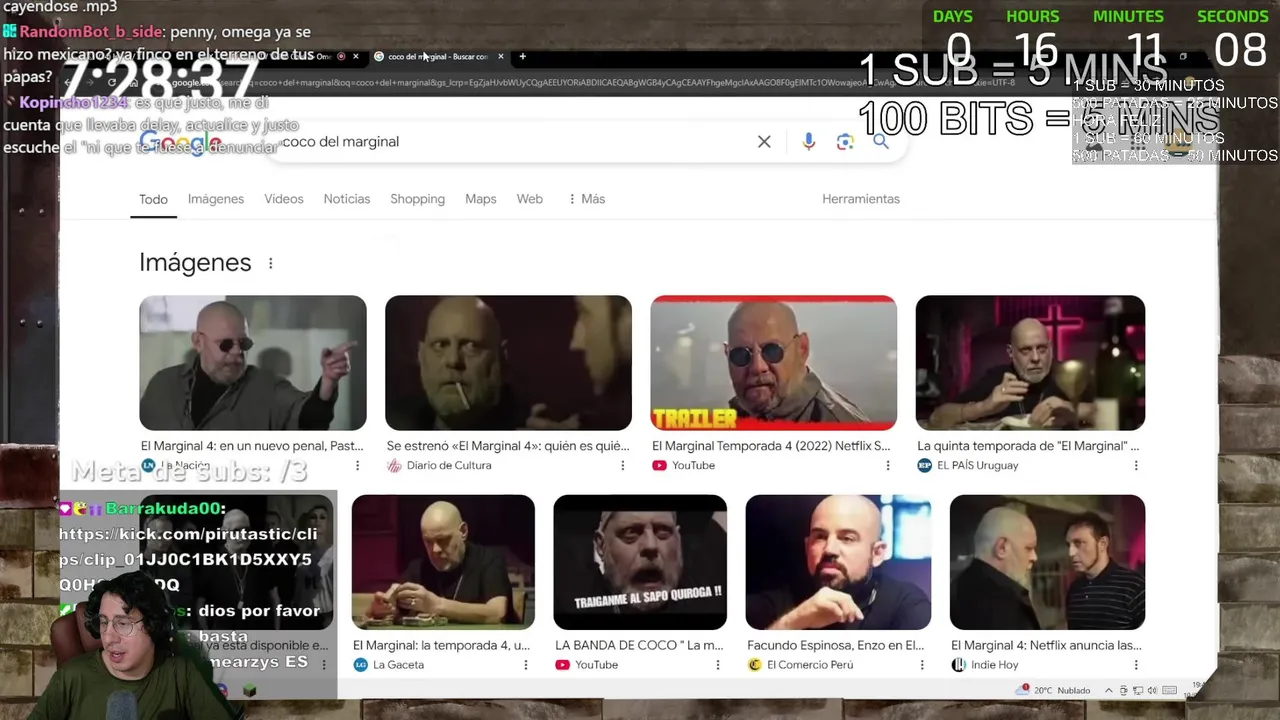
Task: Click the La Gaceta source favicon
Action: (361, 665)
